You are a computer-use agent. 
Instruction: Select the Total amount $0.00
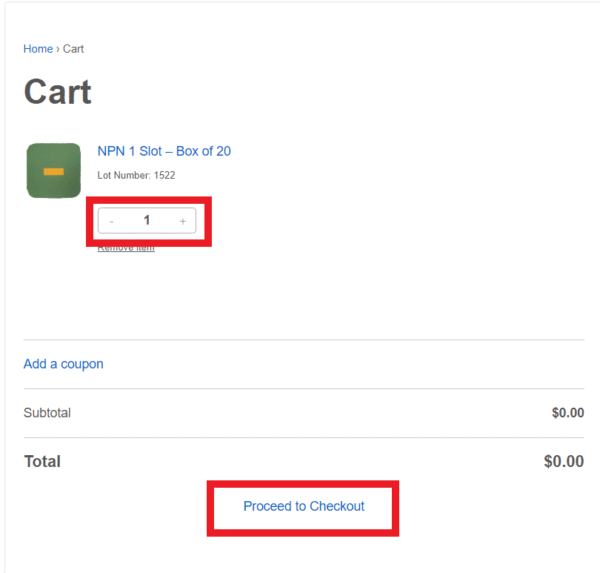click(564, 462)
